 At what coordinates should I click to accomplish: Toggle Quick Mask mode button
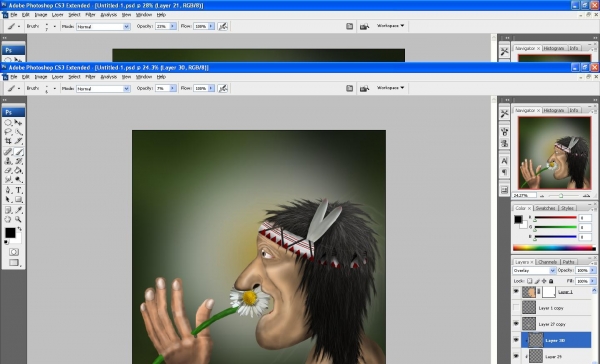tap(14, 252)
